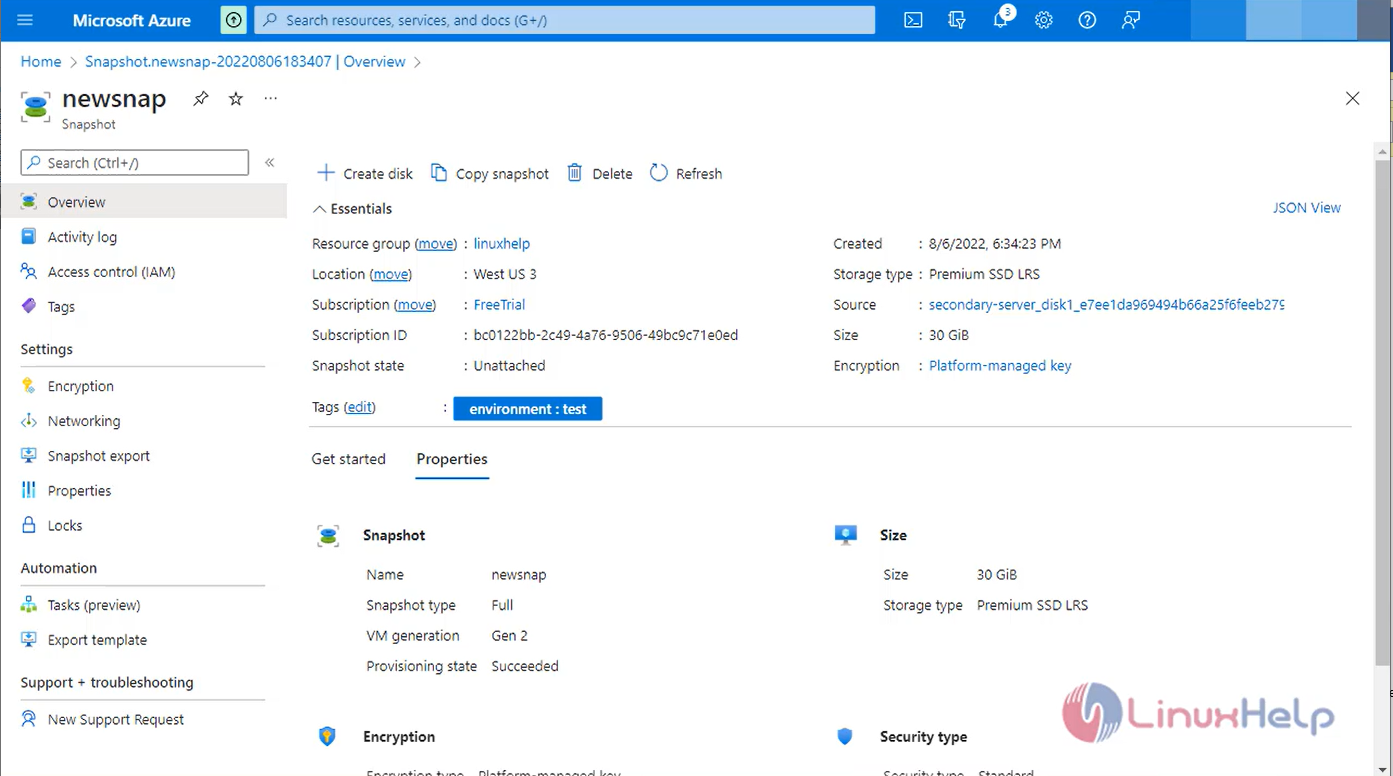Viewport: 1393px width, 776px height.
Task: Open the Azure portal hamburger menu
Action: pos(25,20)
